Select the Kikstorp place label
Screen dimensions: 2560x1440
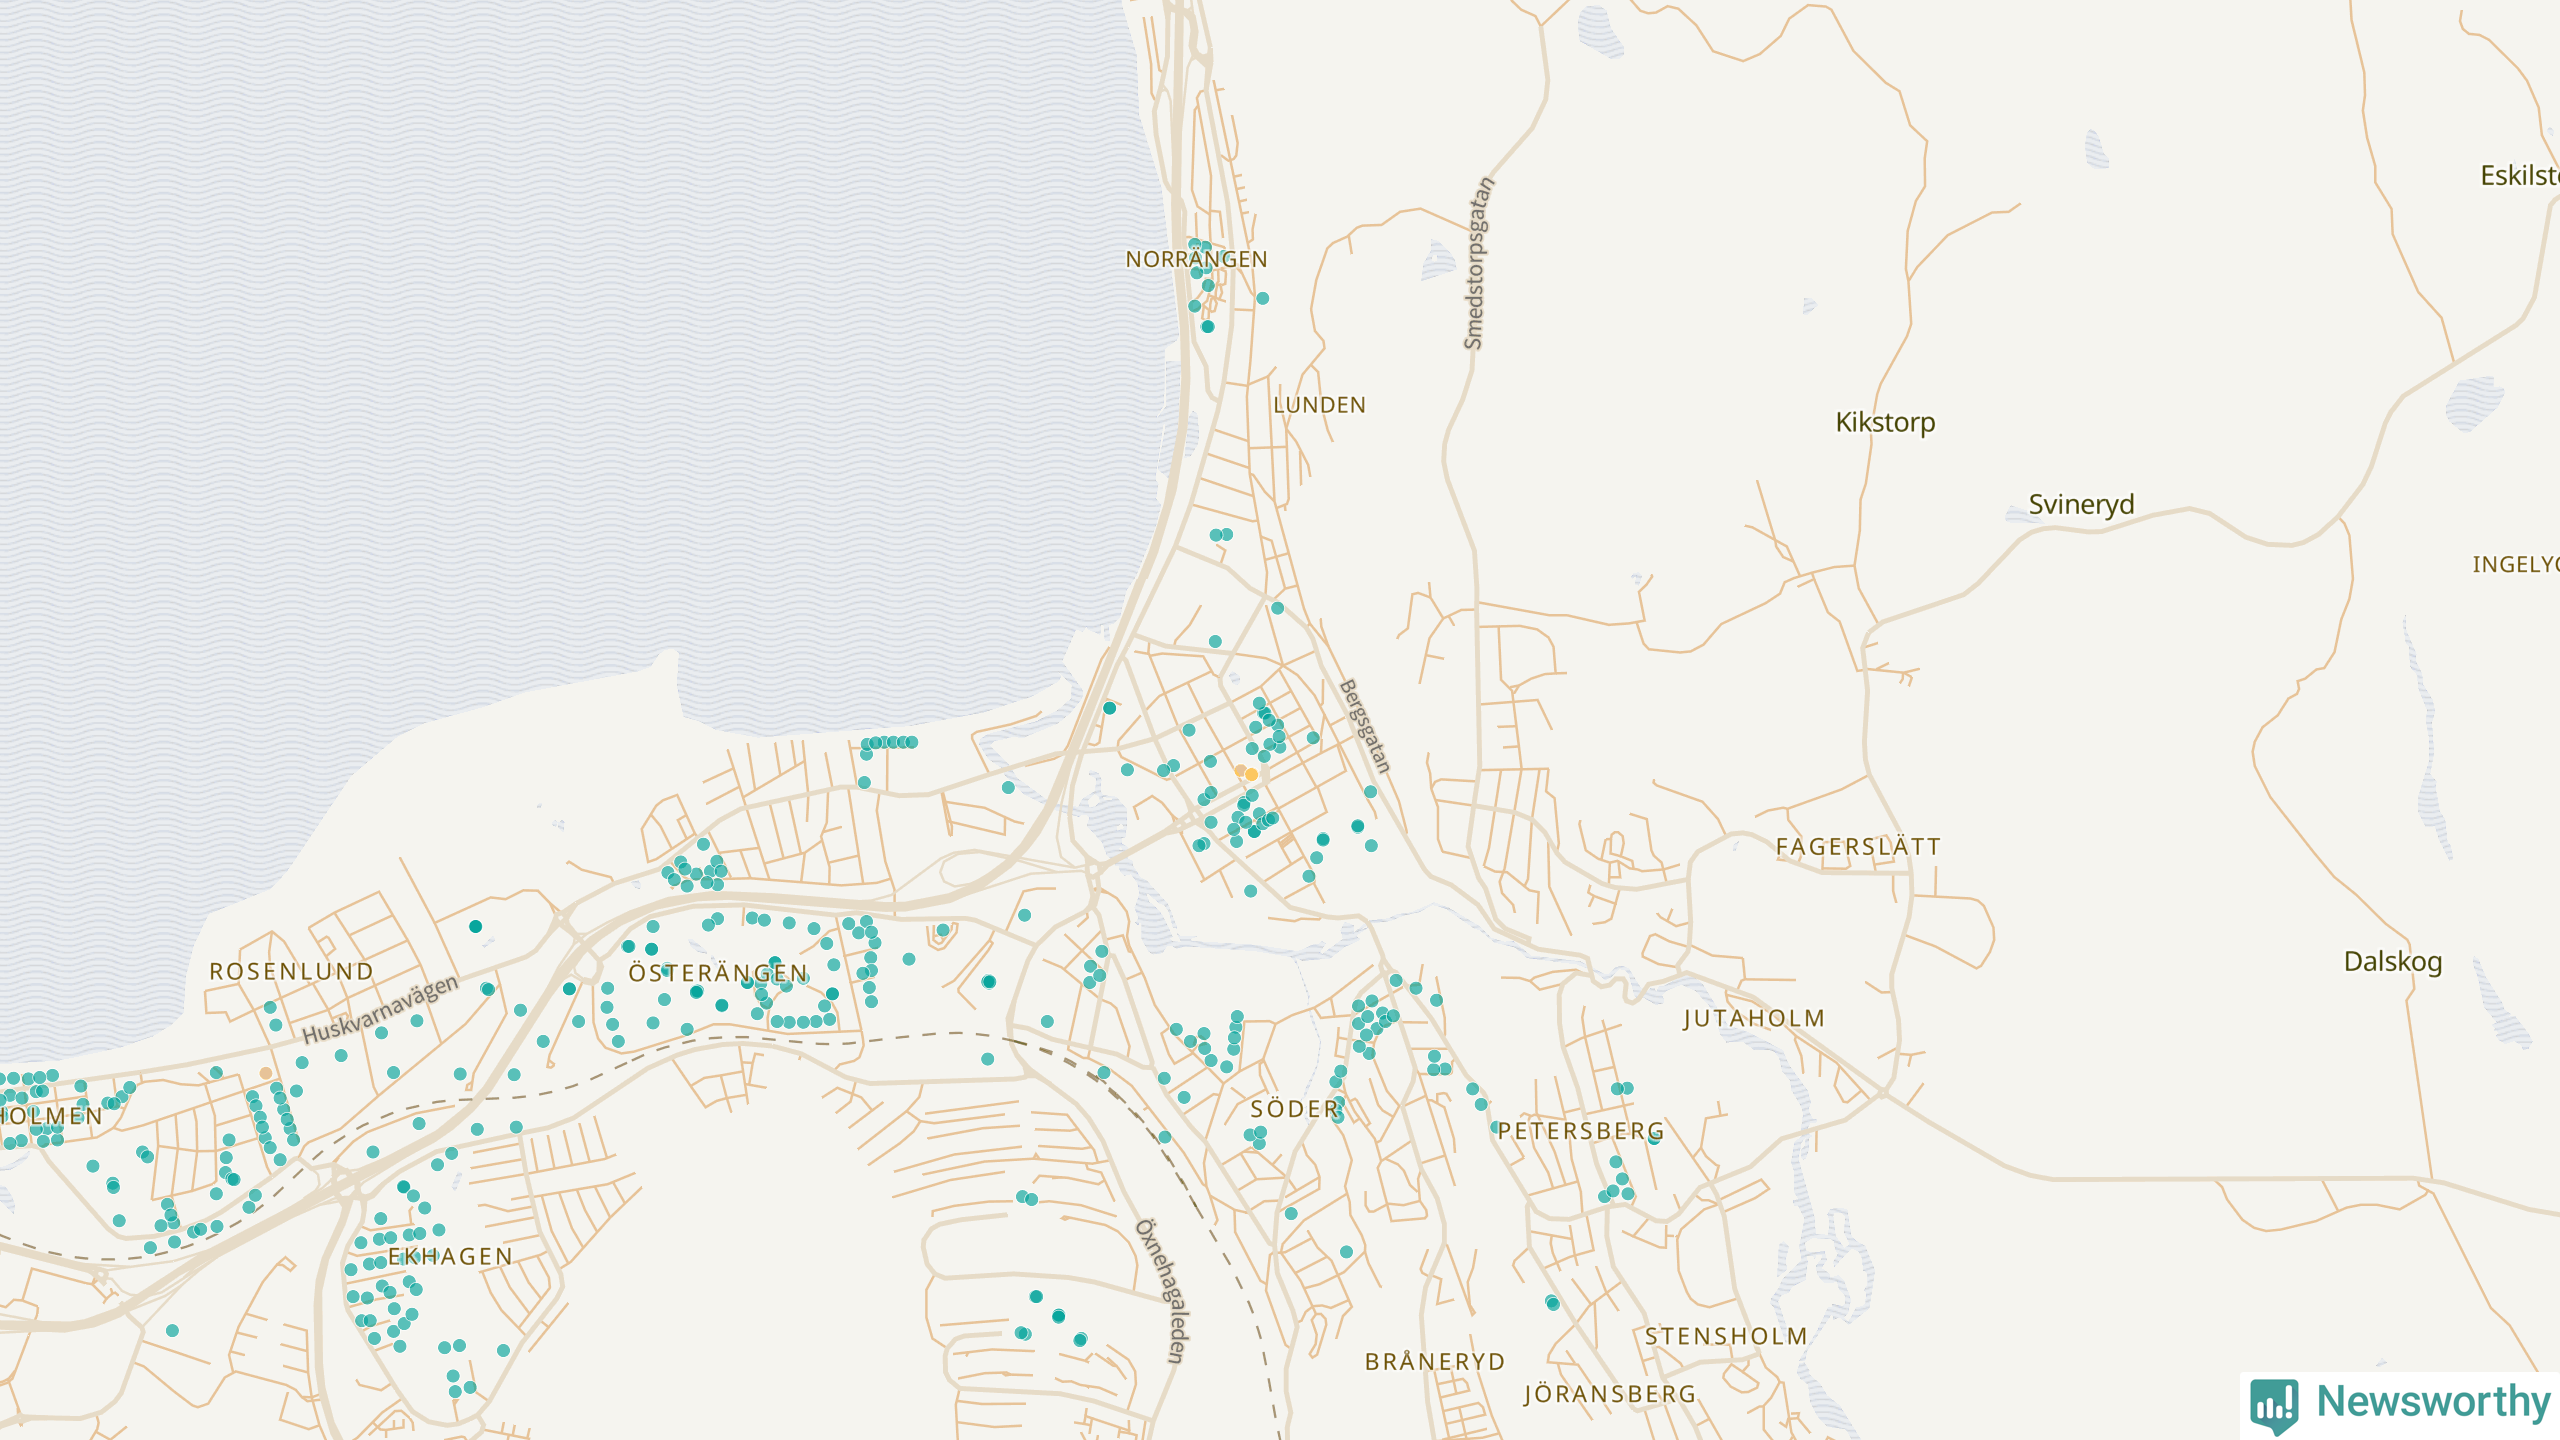pos(1885,422)
